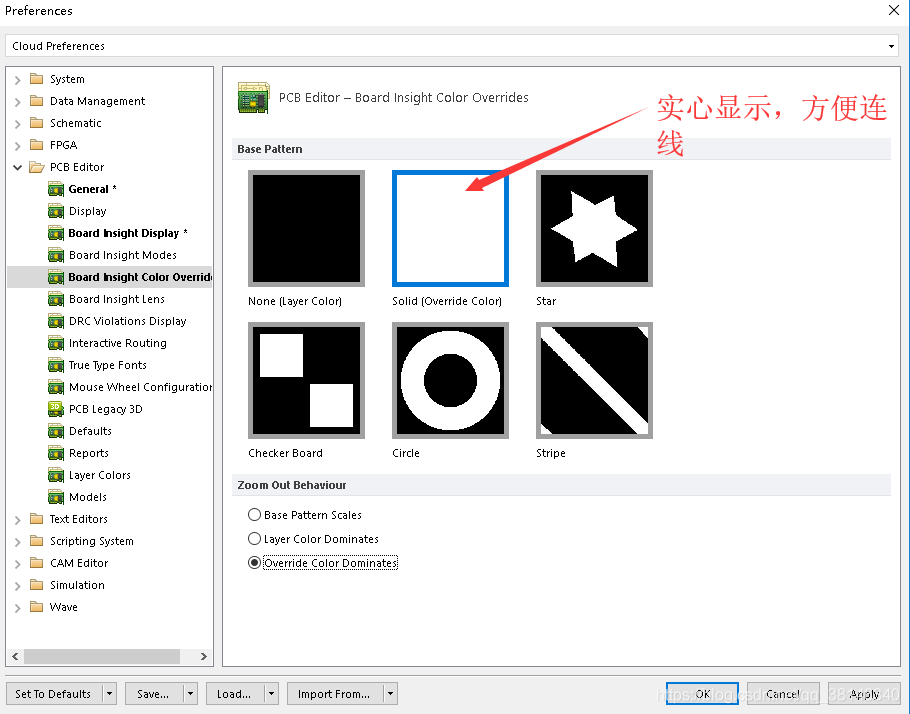This screenshot has width=910, height=714.
Task: Expand the System tree node
Action: tap(17, 80)
